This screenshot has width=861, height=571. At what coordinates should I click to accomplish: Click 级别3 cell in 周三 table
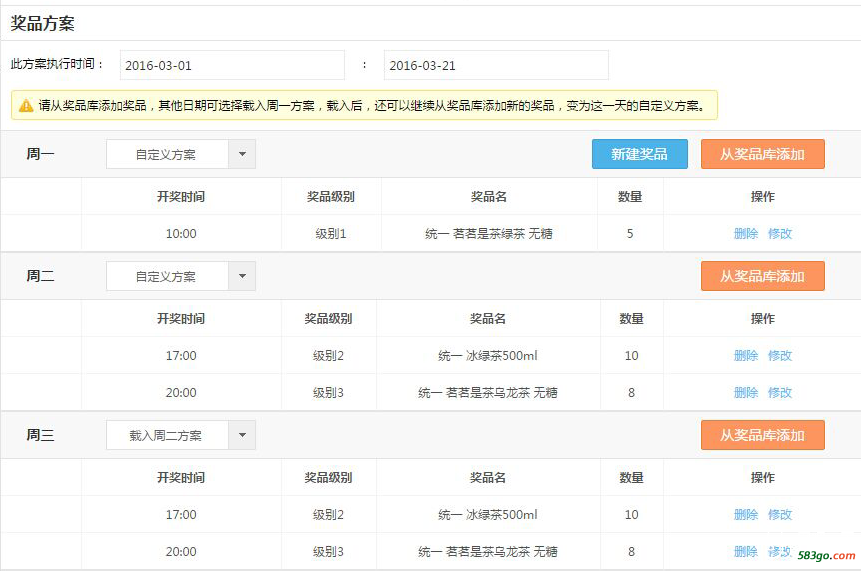(x=328, y=551)
